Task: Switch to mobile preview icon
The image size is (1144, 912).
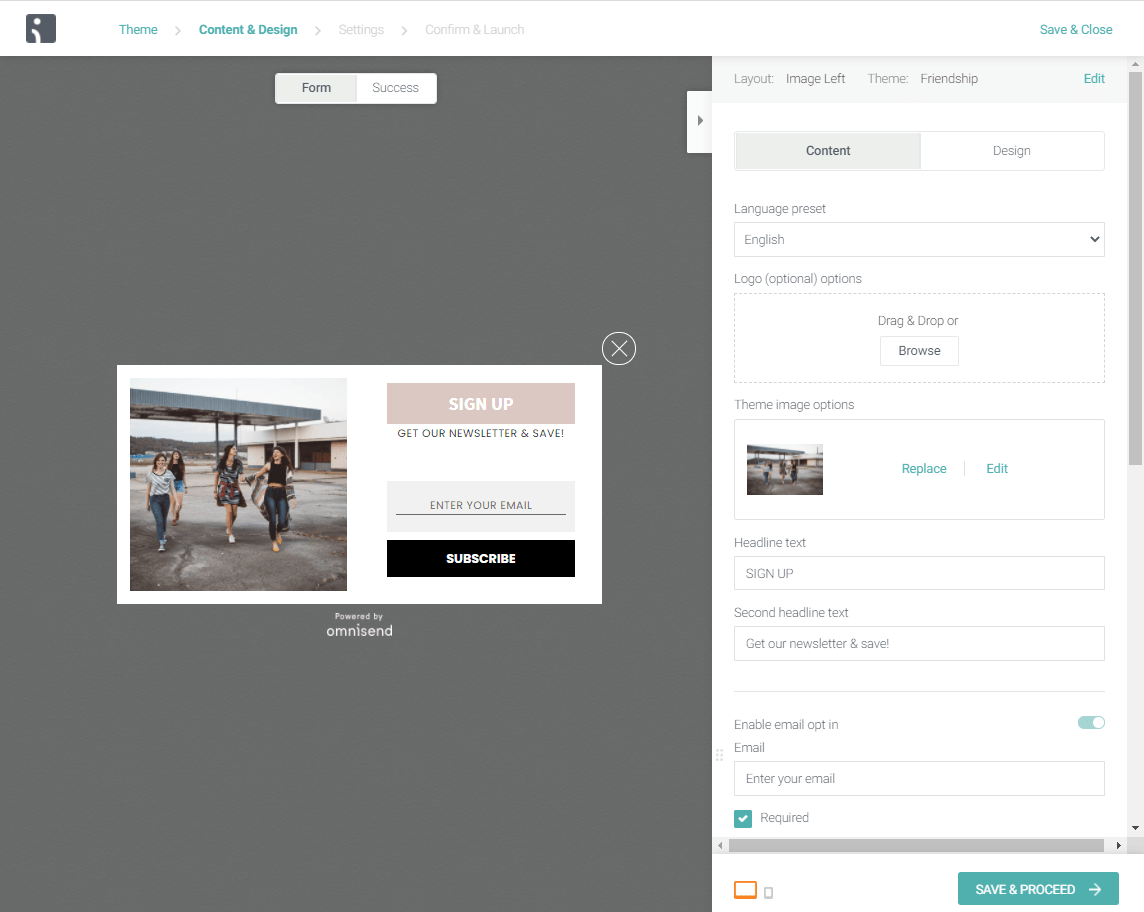Action: click(x=768, y=892)
